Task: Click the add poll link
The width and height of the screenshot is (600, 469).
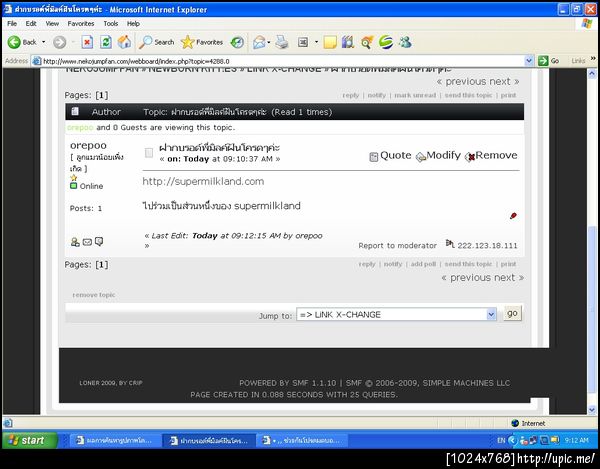Action: coord(423,264)
